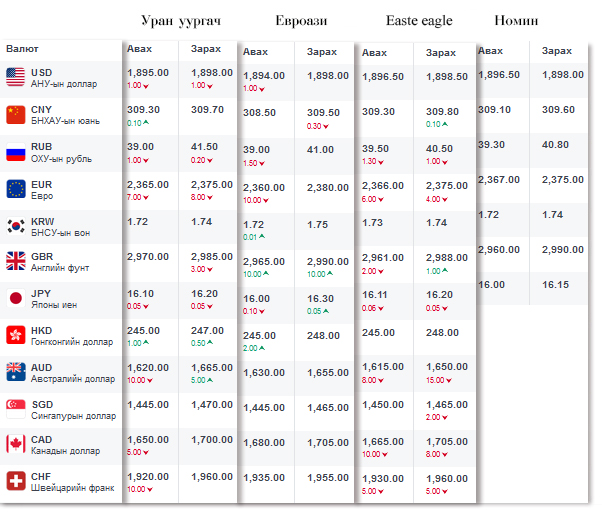The height and width of the screenshot is (514, 602).
Task: Click the USD American flag icon
Action: click(15, 77)
